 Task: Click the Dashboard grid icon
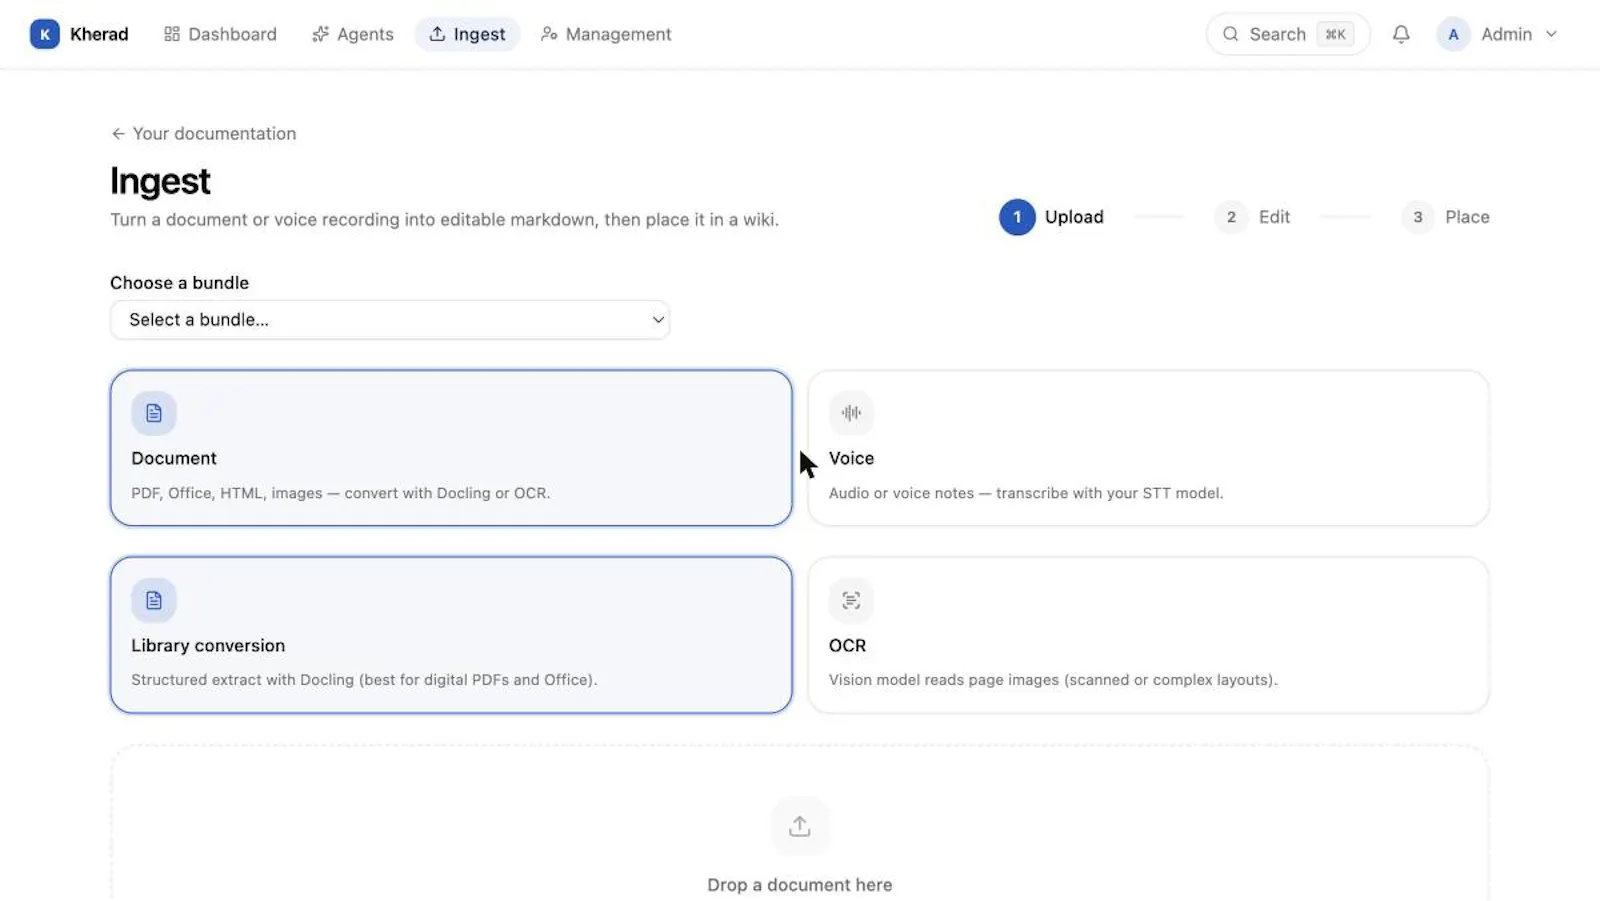[172, 34]
